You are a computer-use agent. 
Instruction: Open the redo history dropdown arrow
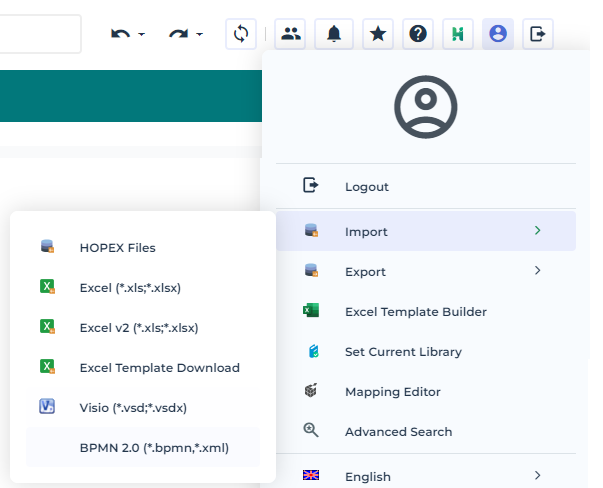[199, 35]
